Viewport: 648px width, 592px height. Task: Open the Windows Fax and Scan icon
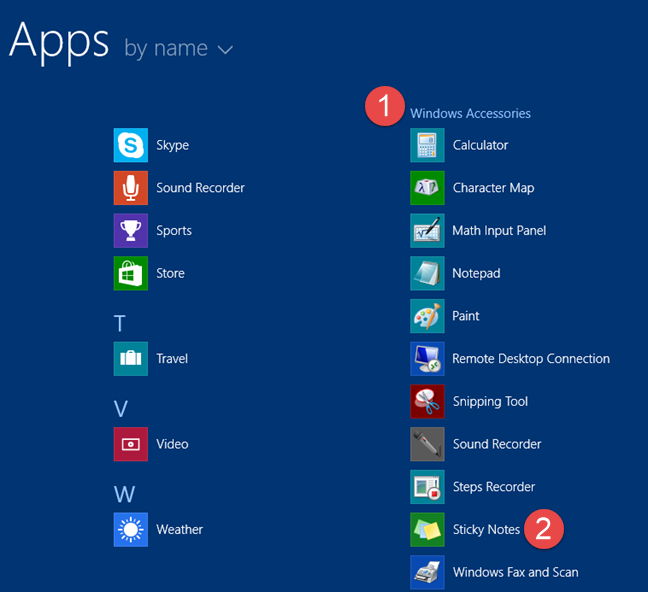click(427, 572)
